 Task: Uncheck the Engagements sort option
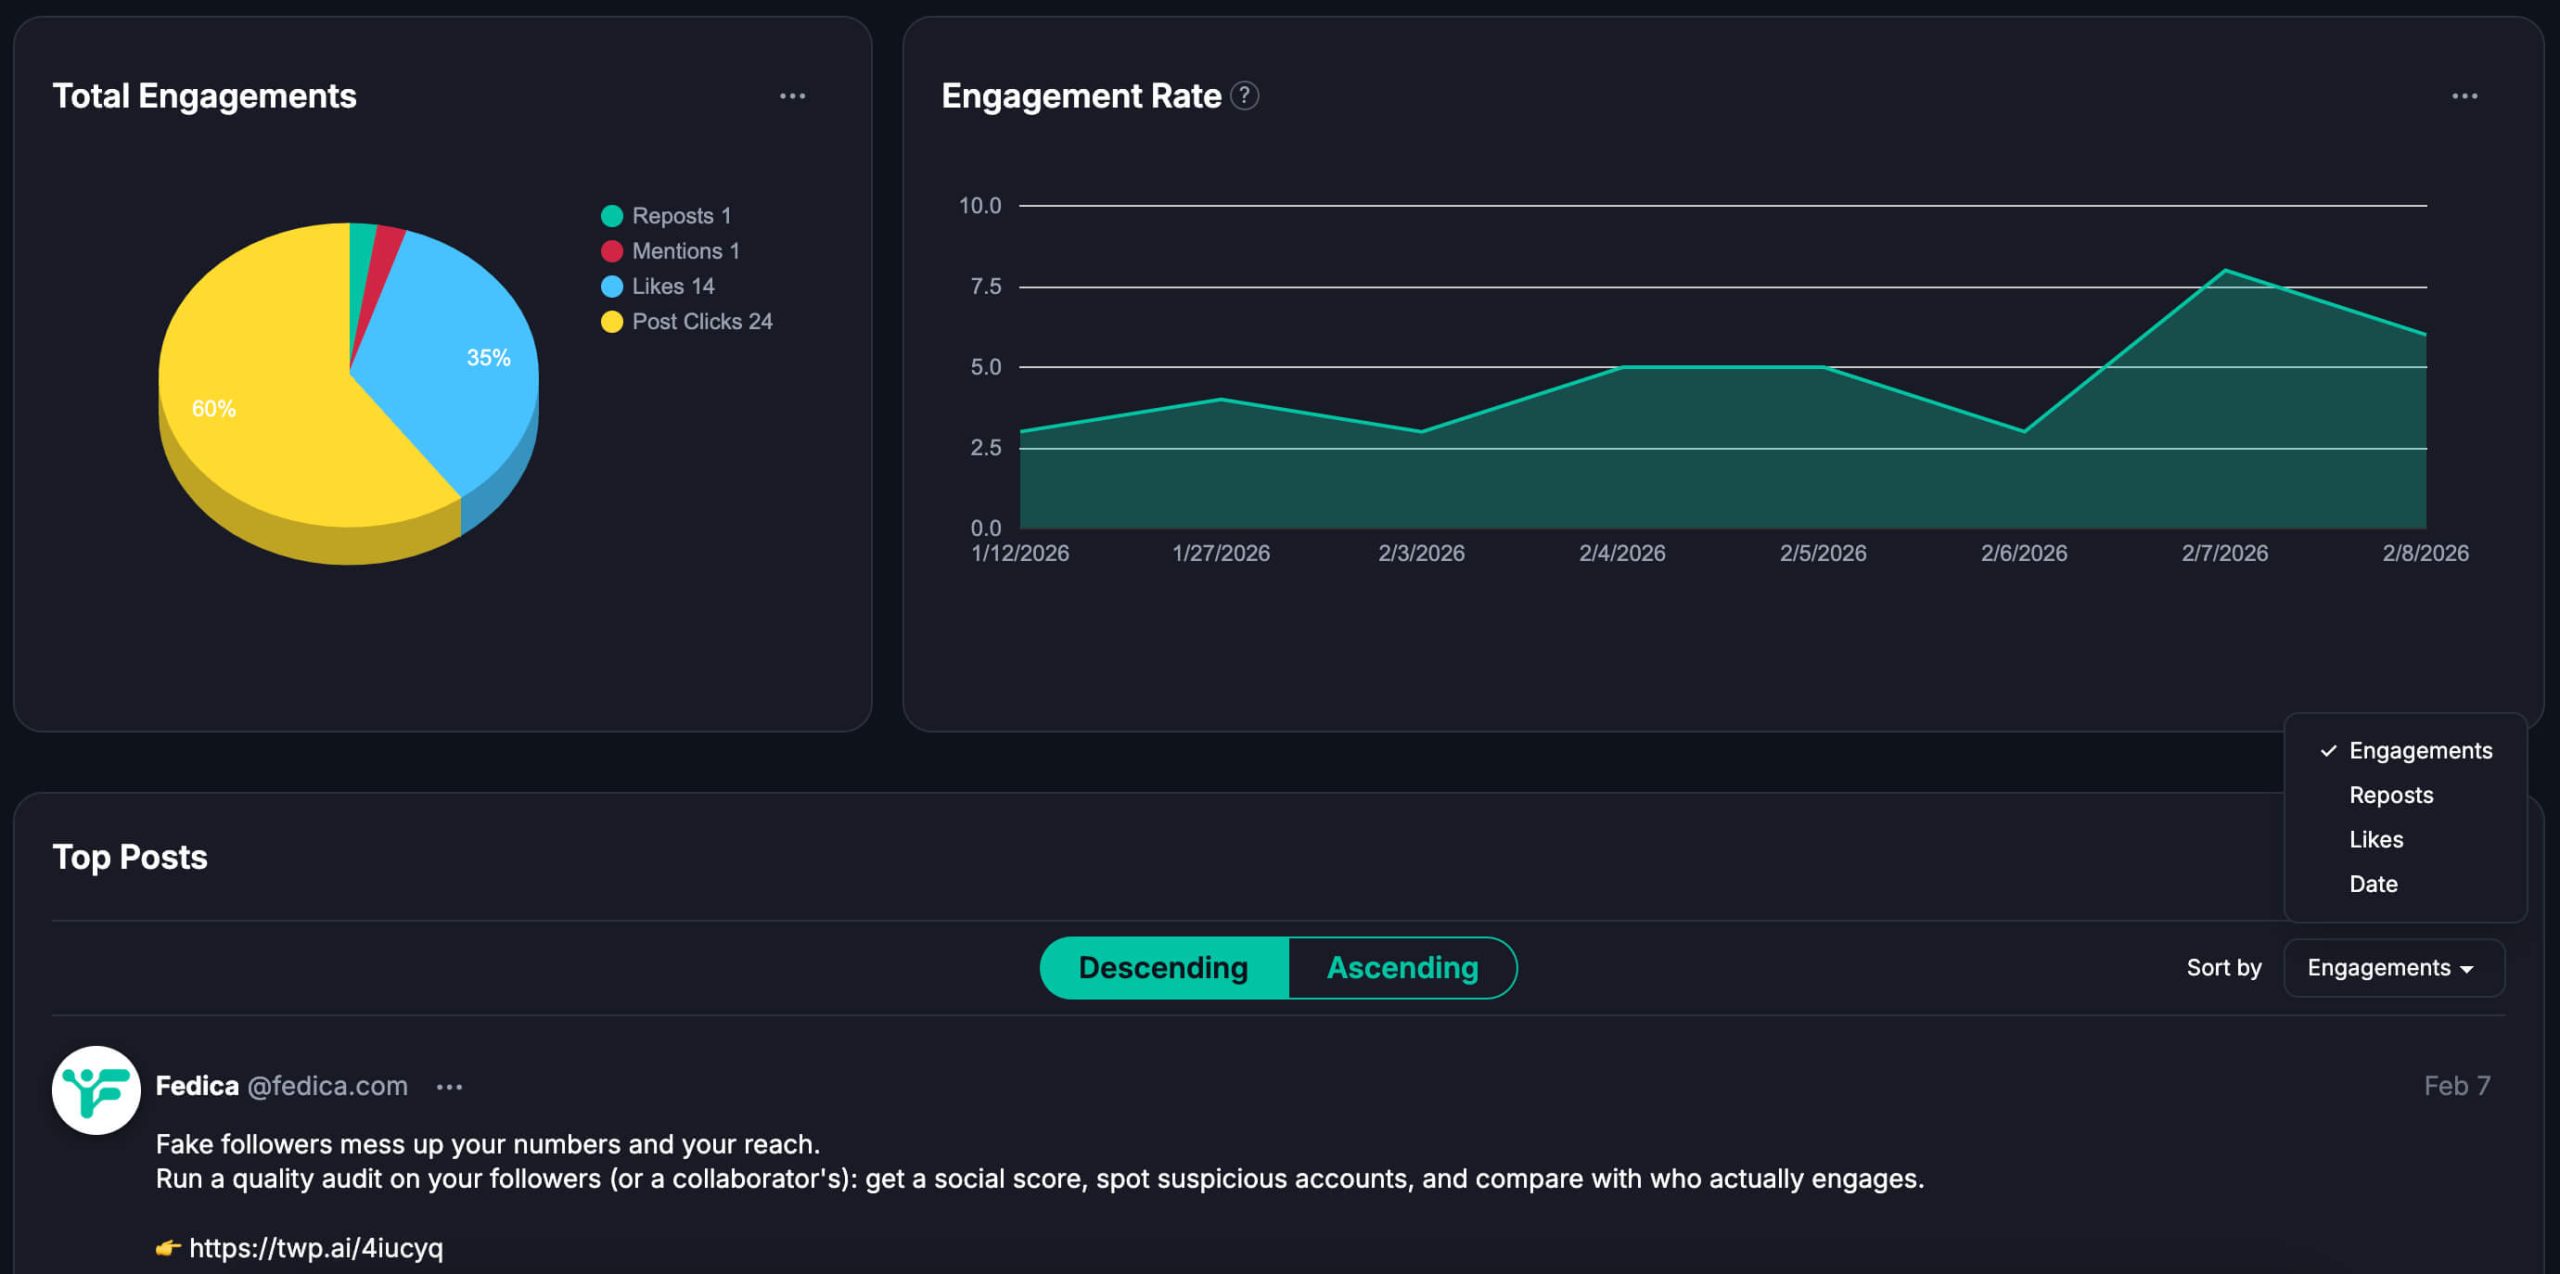point(2420,750)
